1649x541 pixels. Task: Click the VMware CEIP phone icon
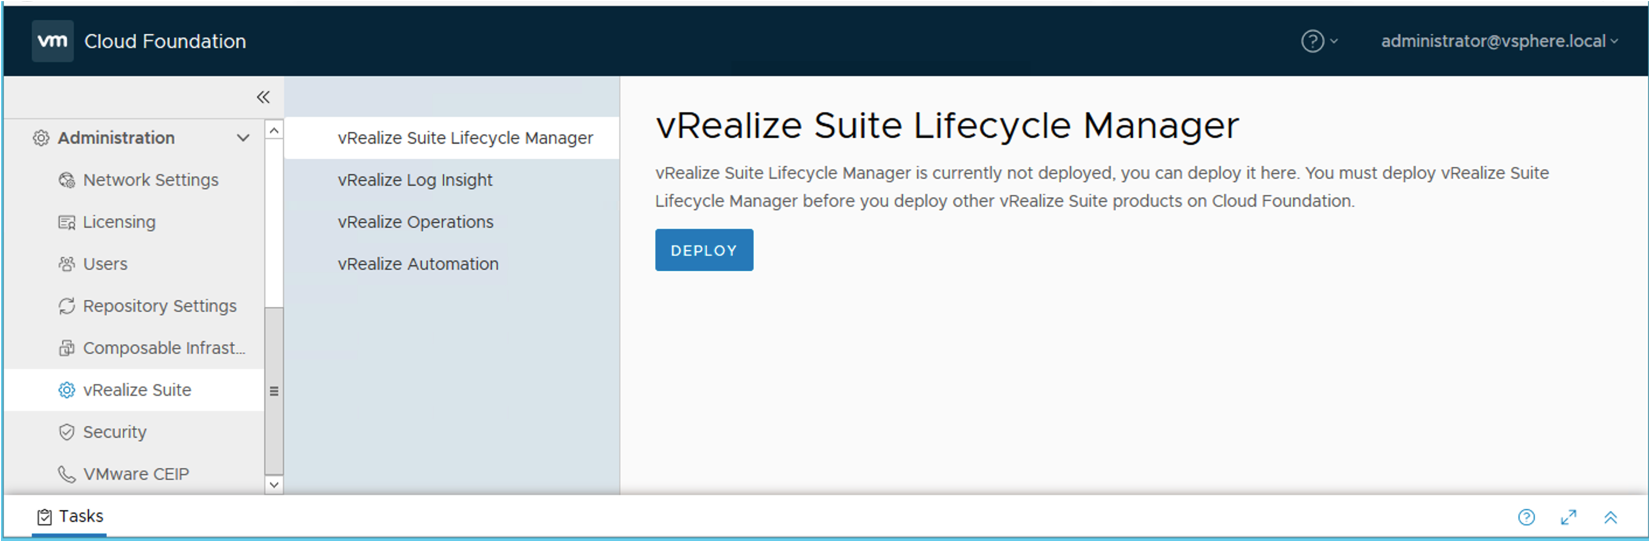click(67, 474)
